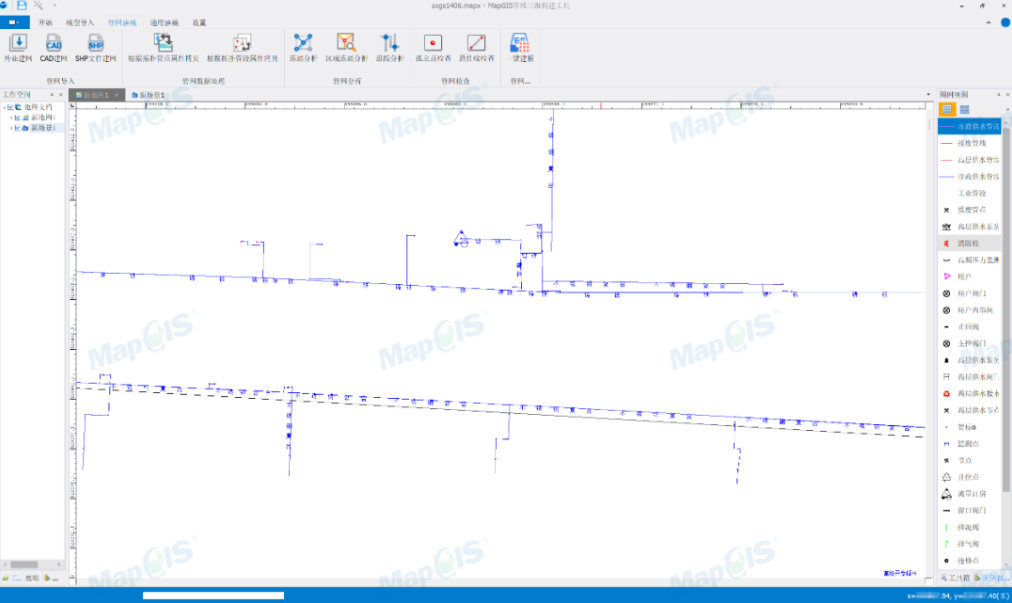The image size is (1012, 603).
Task: Click the wand tool icon in title bar
Action: pos(39,5)
